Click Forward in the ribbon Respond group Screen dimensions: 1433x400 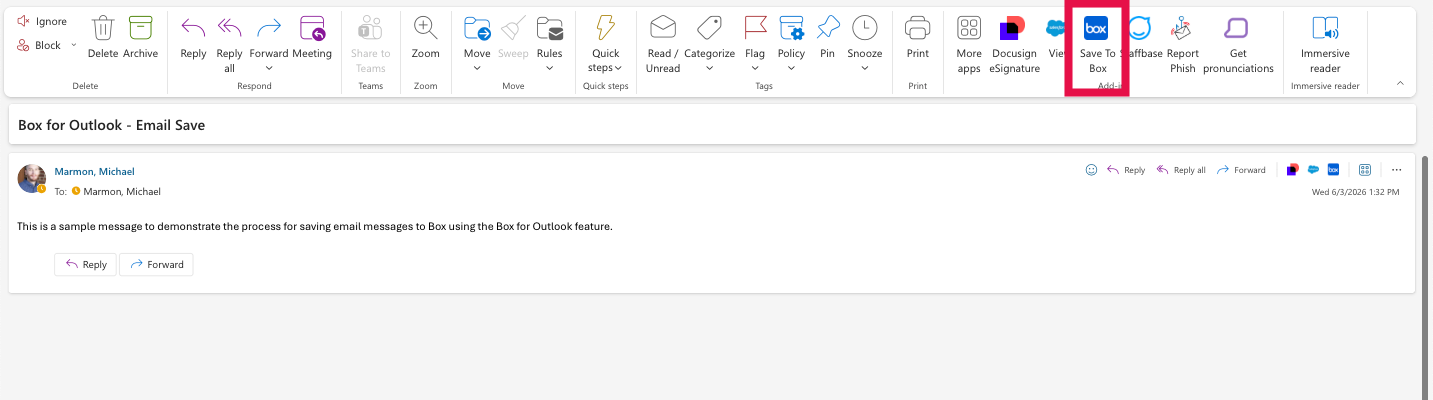tap(268, 38)
